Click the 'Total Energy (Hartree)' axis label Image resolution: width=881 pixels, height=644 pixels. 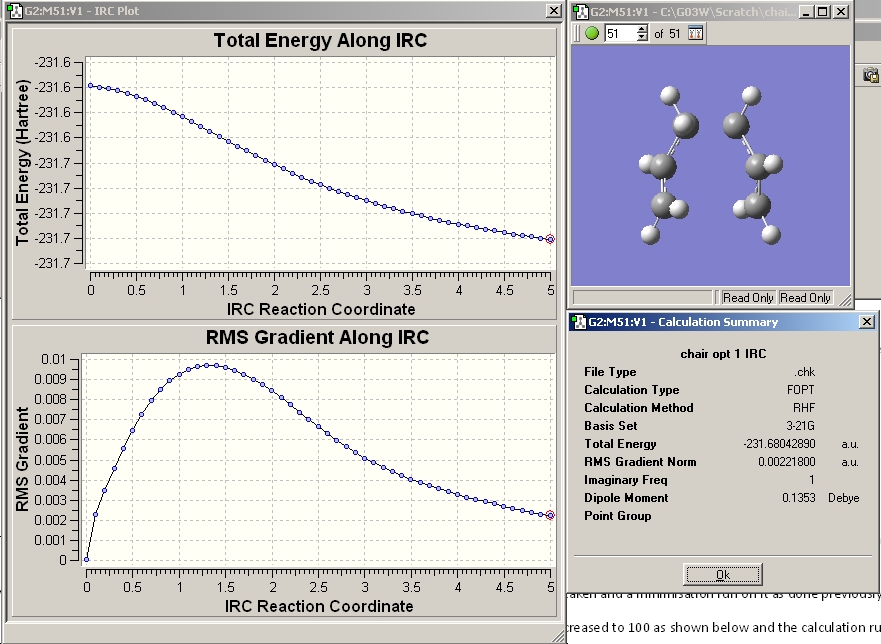click(x=22, y=163)
